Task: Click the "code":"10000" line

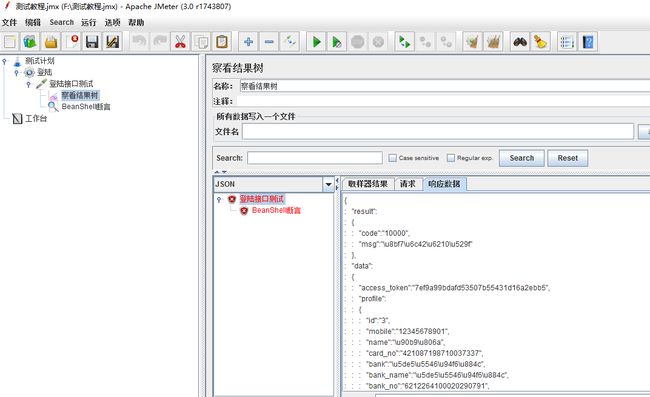Action: [384, 233]
